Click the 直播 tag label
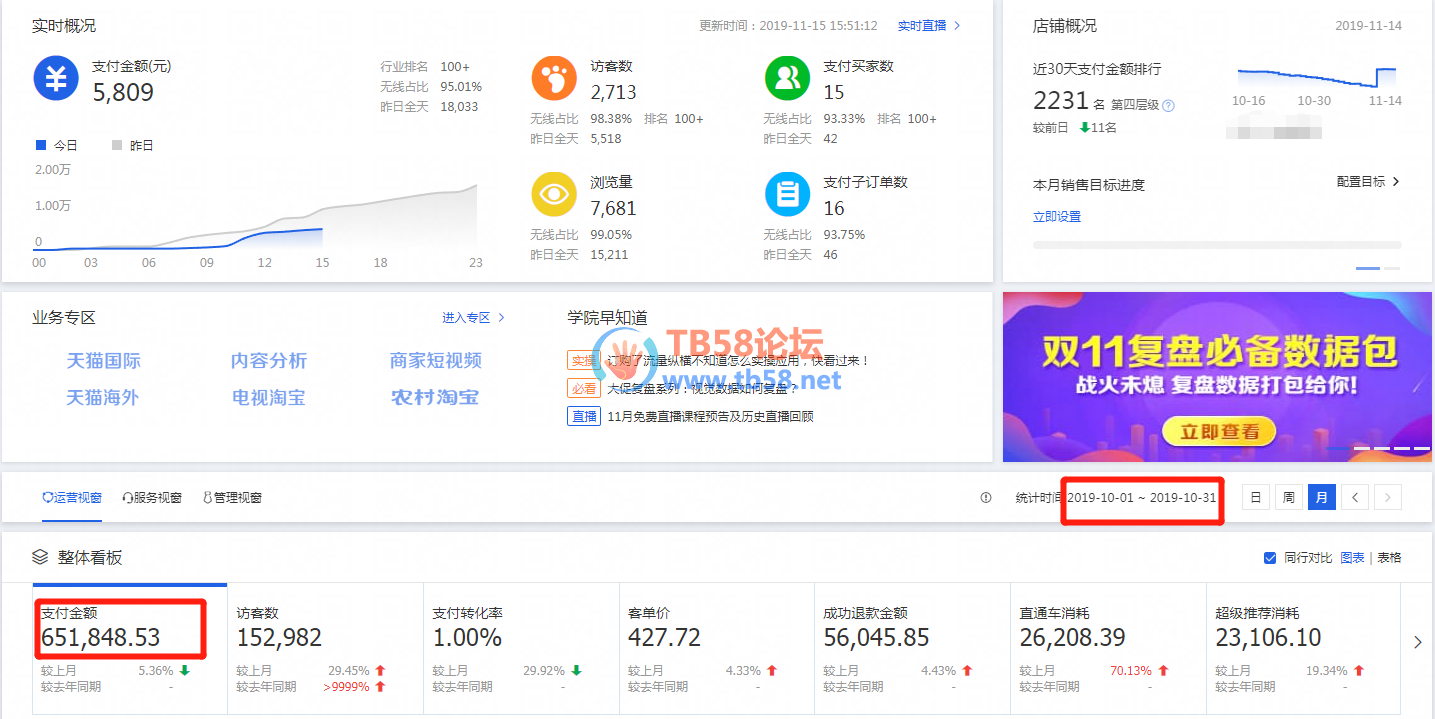1435x719 pixels. coord(584,416)
